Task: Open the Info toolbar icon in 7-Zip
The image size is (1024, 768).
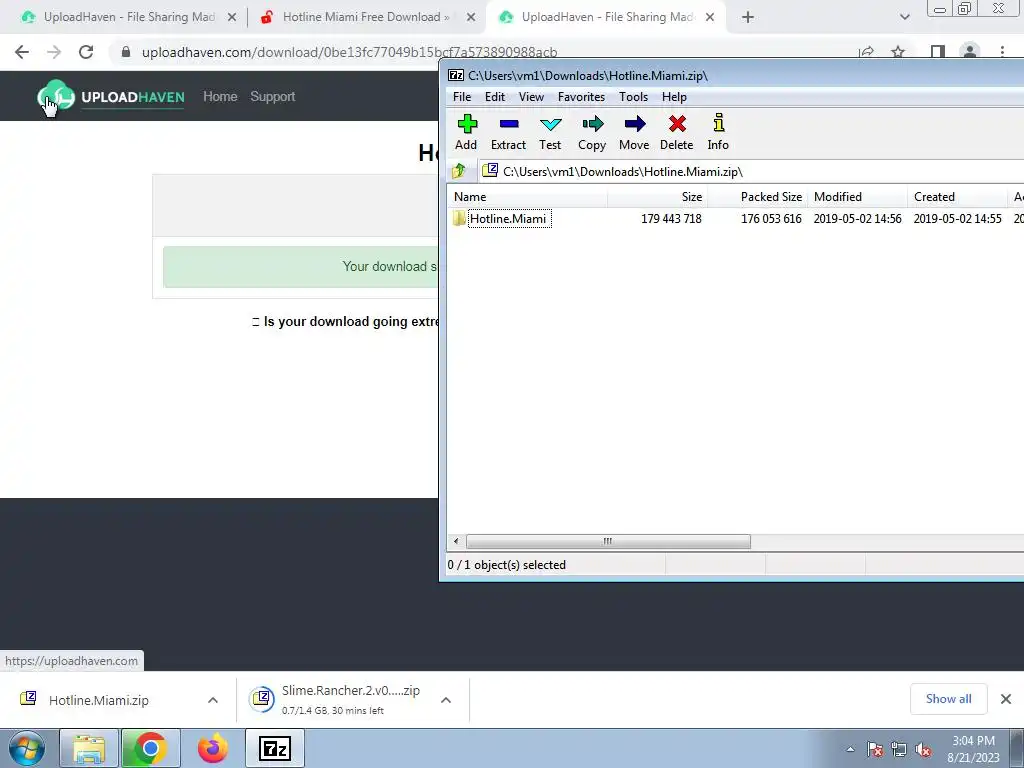Action: pyautogui.click(x=718, y=133)
